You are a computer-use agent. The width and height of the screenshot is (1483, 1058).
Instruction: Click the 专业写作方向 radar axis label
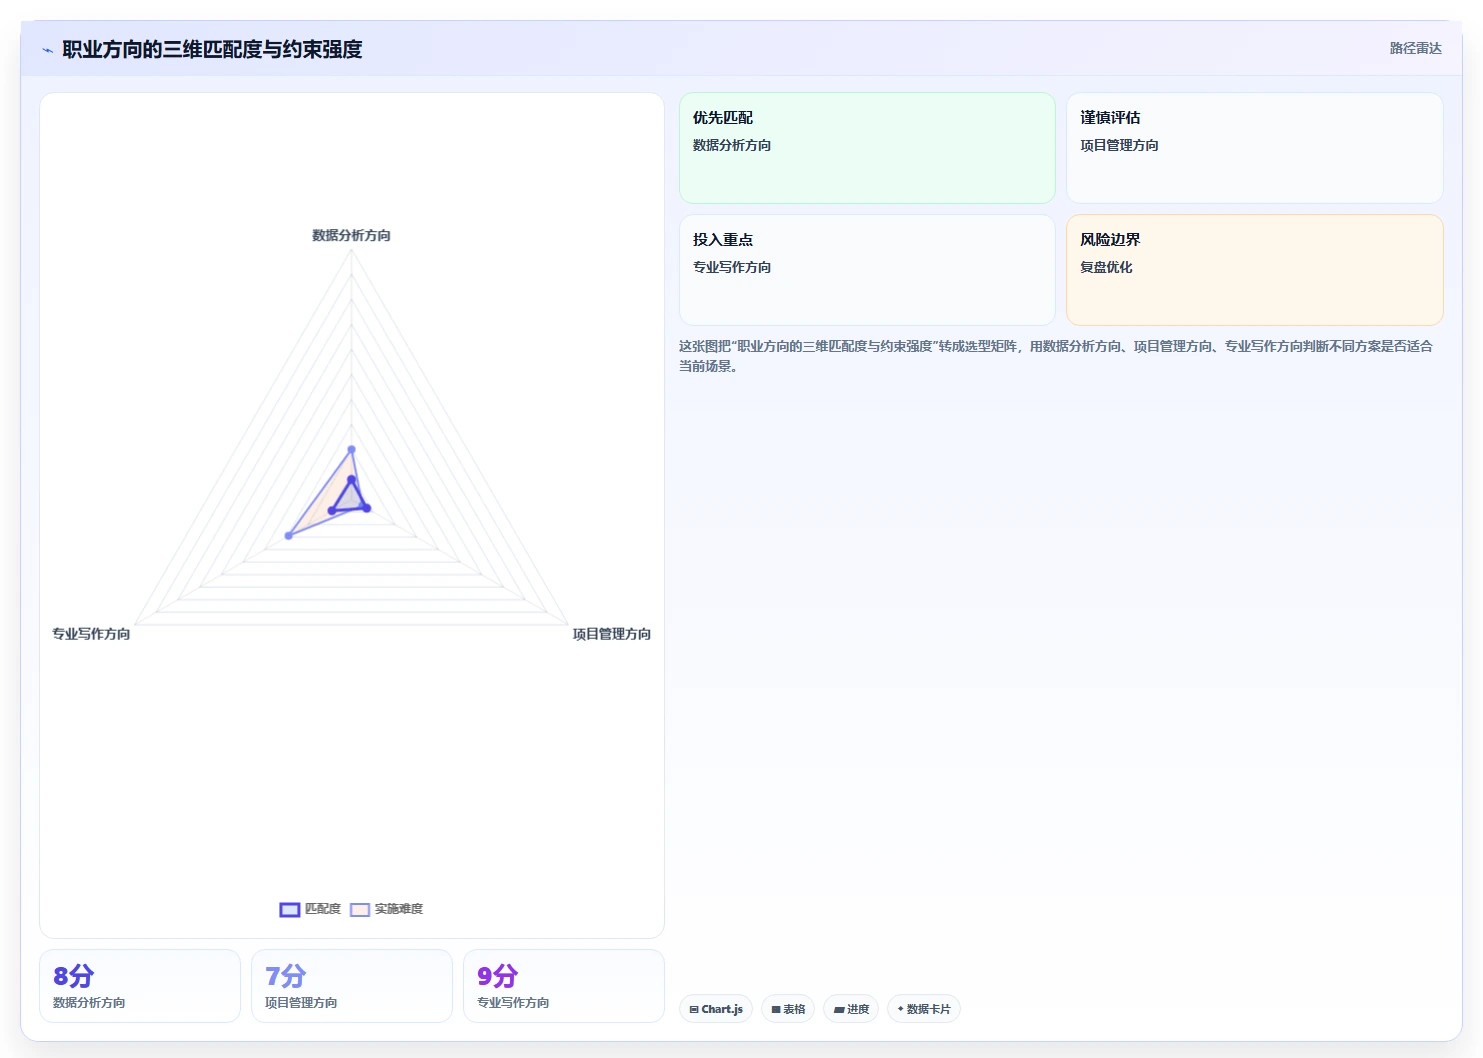(91, 634)
